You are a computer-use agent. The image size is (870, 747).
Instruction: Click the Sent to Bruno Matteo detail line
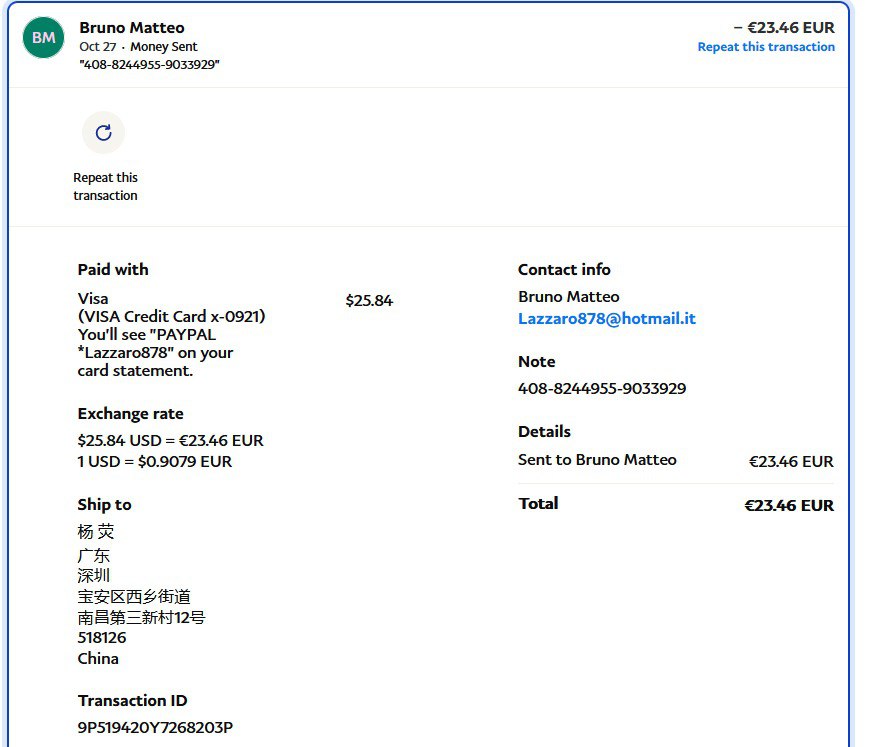[x=597, y=460]
